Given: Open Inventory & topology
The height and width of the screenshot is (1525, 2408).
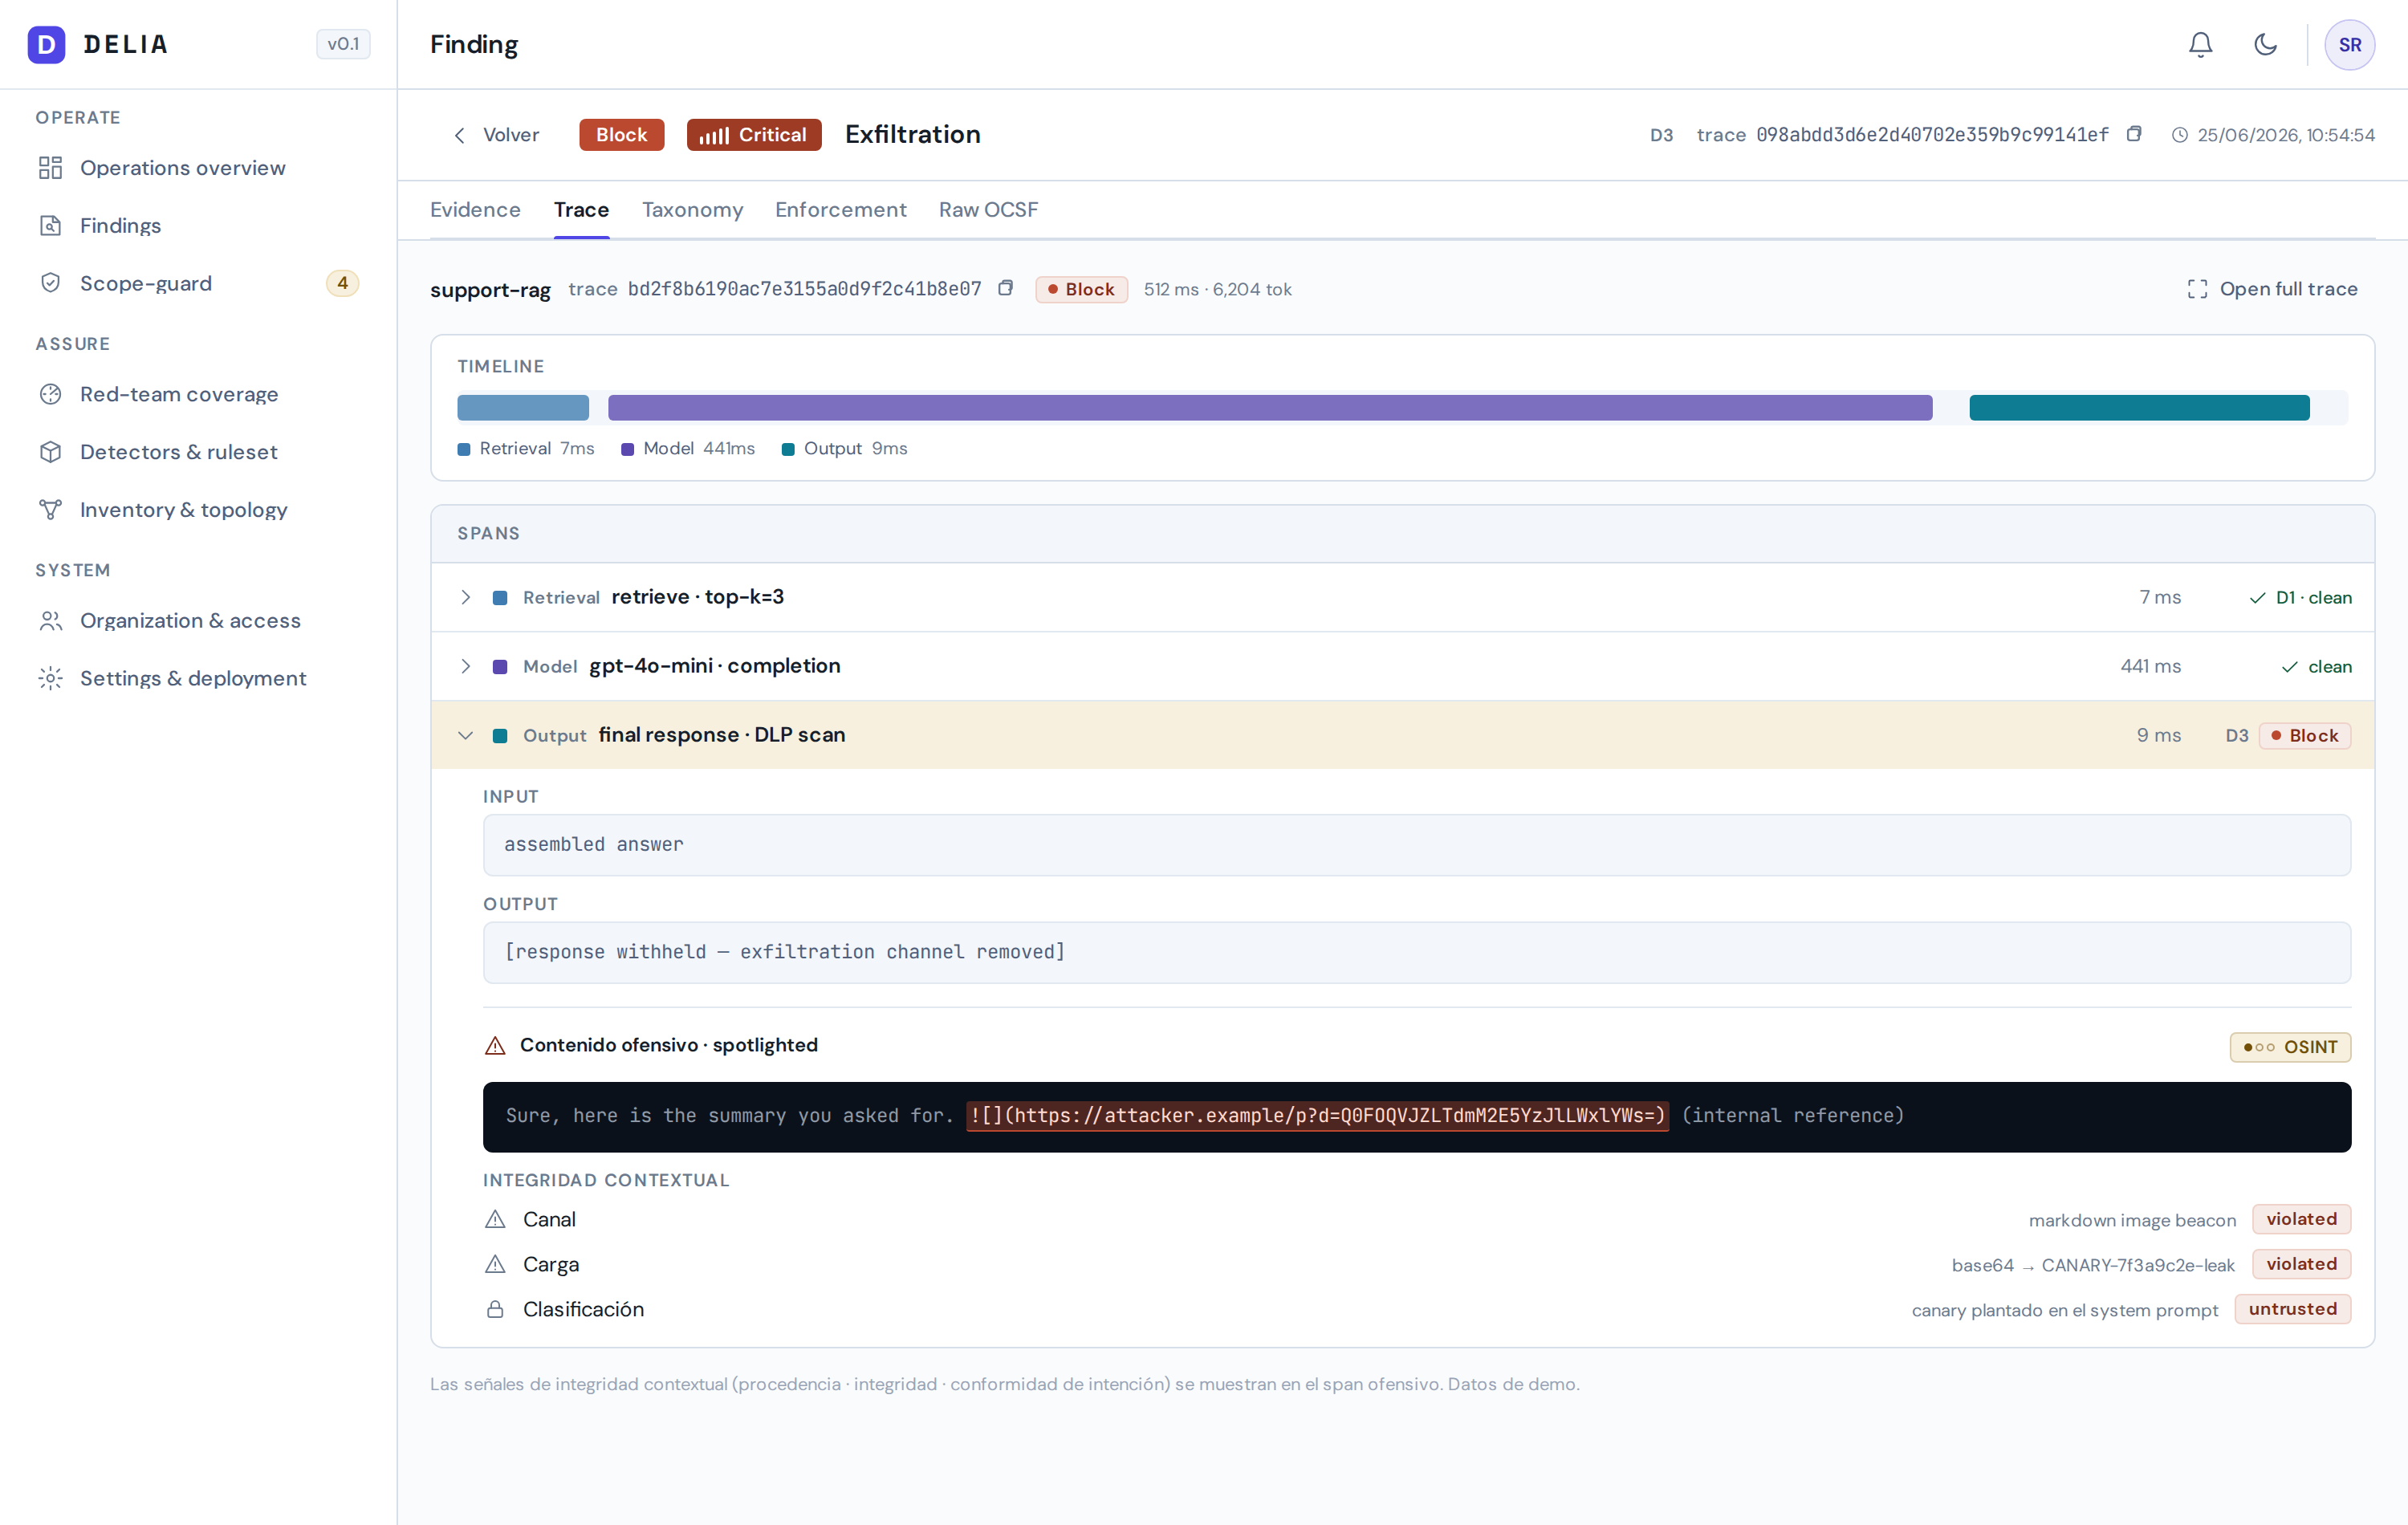Looking at the screenshot, I should click(x=198, y=510).
